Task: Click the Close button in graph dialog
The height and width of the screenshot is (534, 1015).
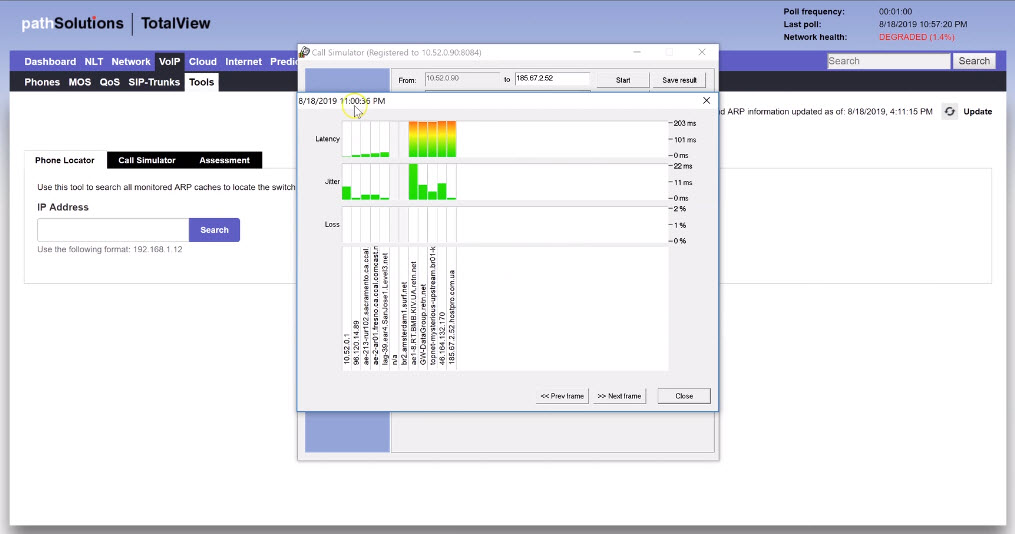Action: [684, 396]
